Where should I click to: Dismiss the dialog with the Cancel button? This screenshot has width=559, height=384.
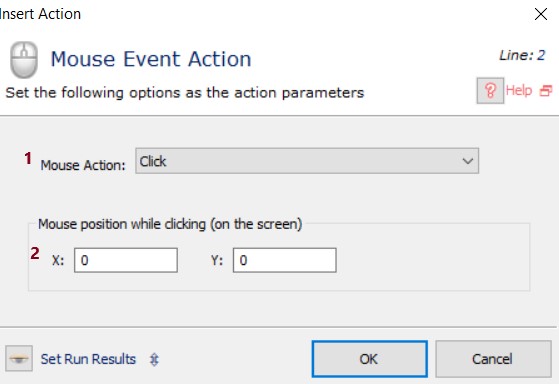[493, 359]
